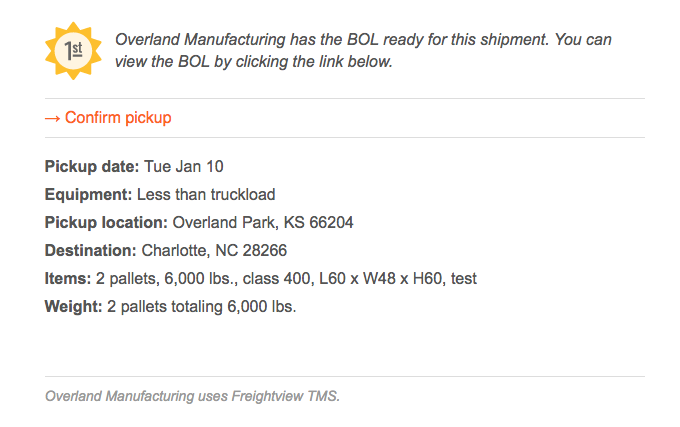Click Overland Manufacturing name in header message
The width and height of the screenshot is (680, 427).
200,40
